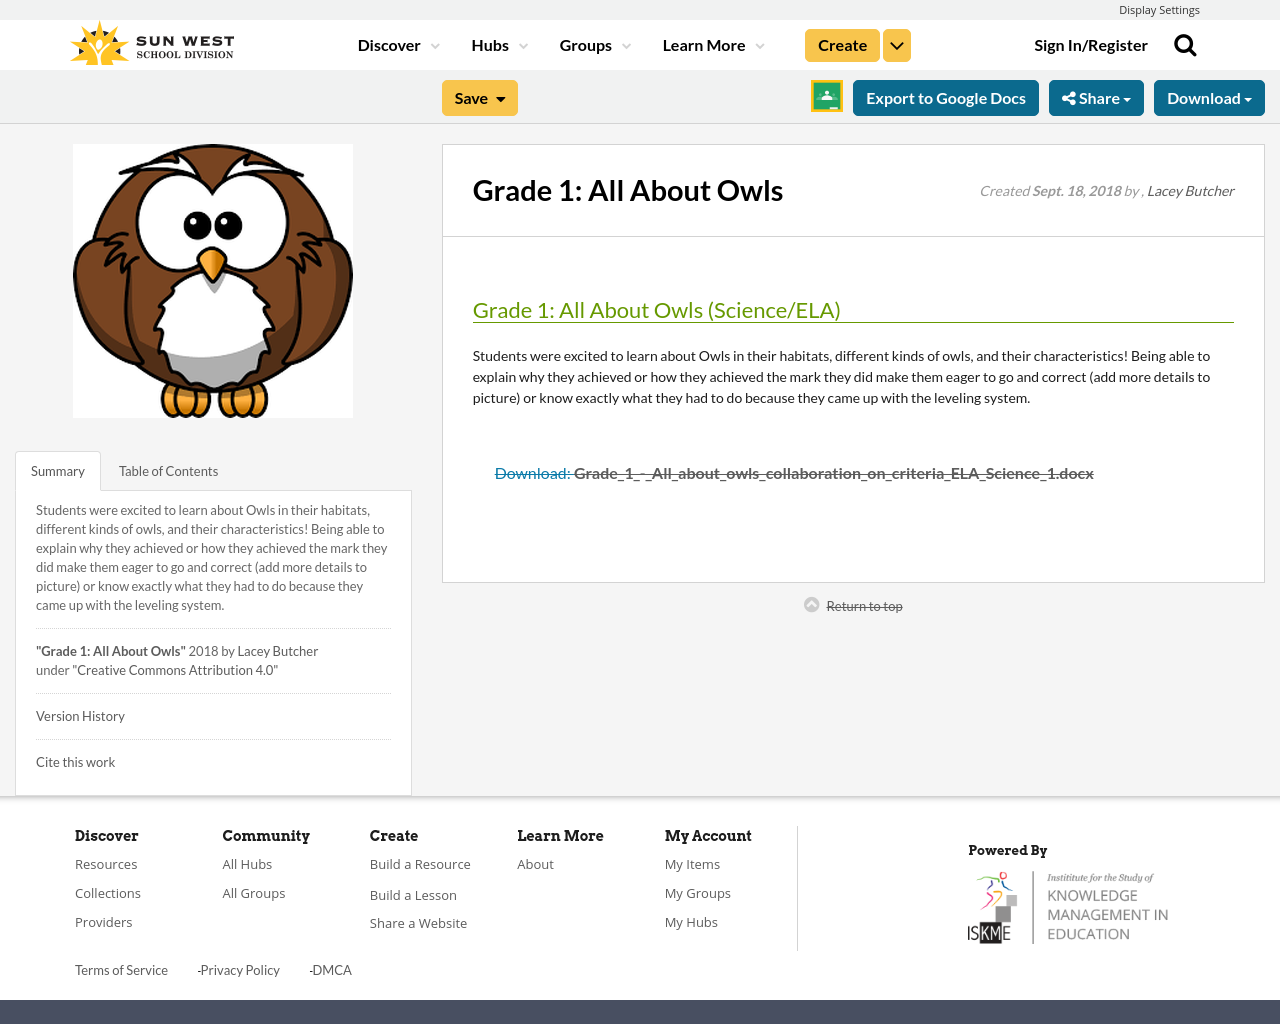Image resolution: width=1280 pixels, height=1024 pixels.
Task: Open the Create button's extra options icon
Action: (x=896, y=44)
